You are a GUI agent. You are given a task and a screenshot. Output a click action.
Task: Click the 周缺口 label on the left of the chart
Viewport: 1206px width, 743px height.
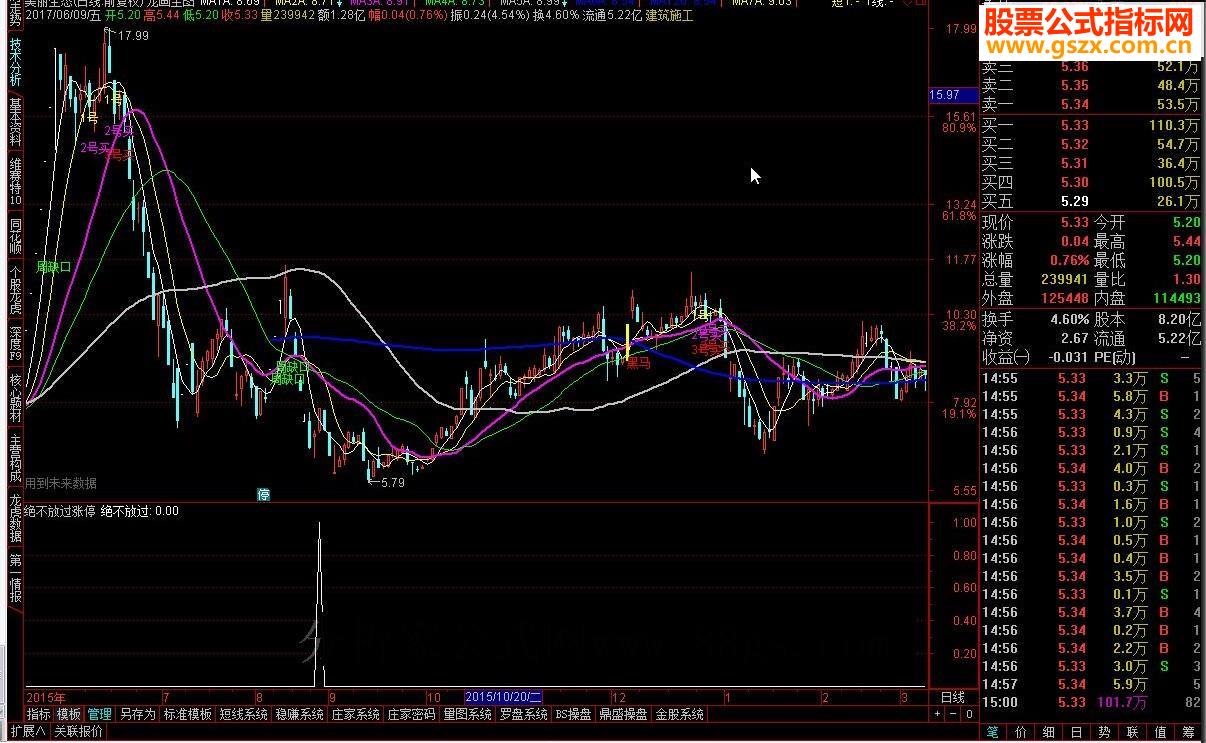54,267
